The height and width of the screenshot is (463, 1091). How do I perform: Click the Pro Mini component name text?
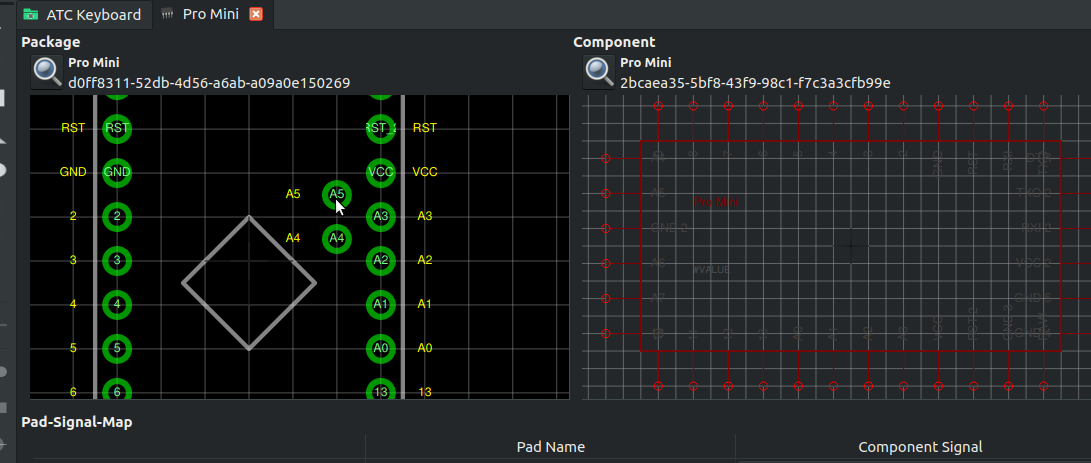(646, 63)
